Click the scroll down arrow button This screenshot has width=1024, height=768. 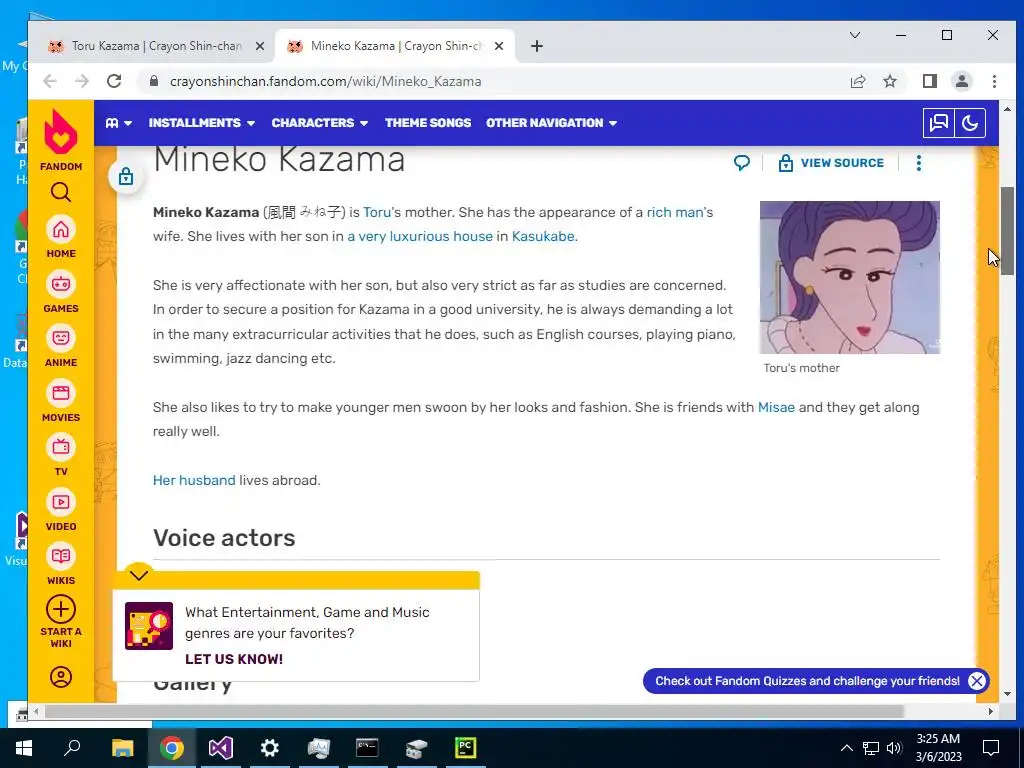(x=1007, y=694)
